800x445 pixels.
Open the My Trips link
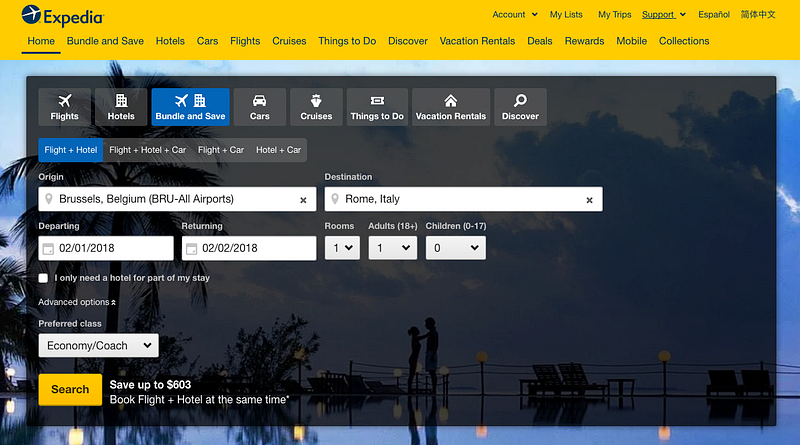(614, 14)
